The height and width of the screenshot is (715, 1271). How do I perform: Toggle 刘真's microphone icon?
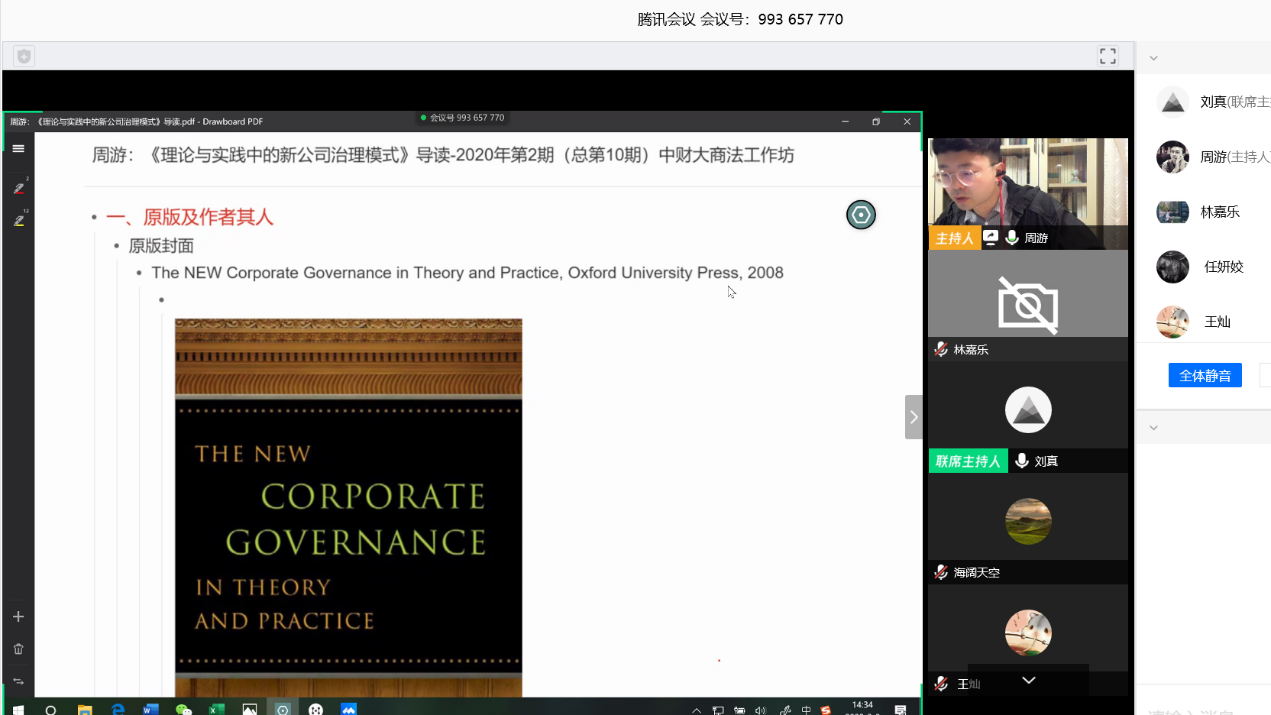1022,461
